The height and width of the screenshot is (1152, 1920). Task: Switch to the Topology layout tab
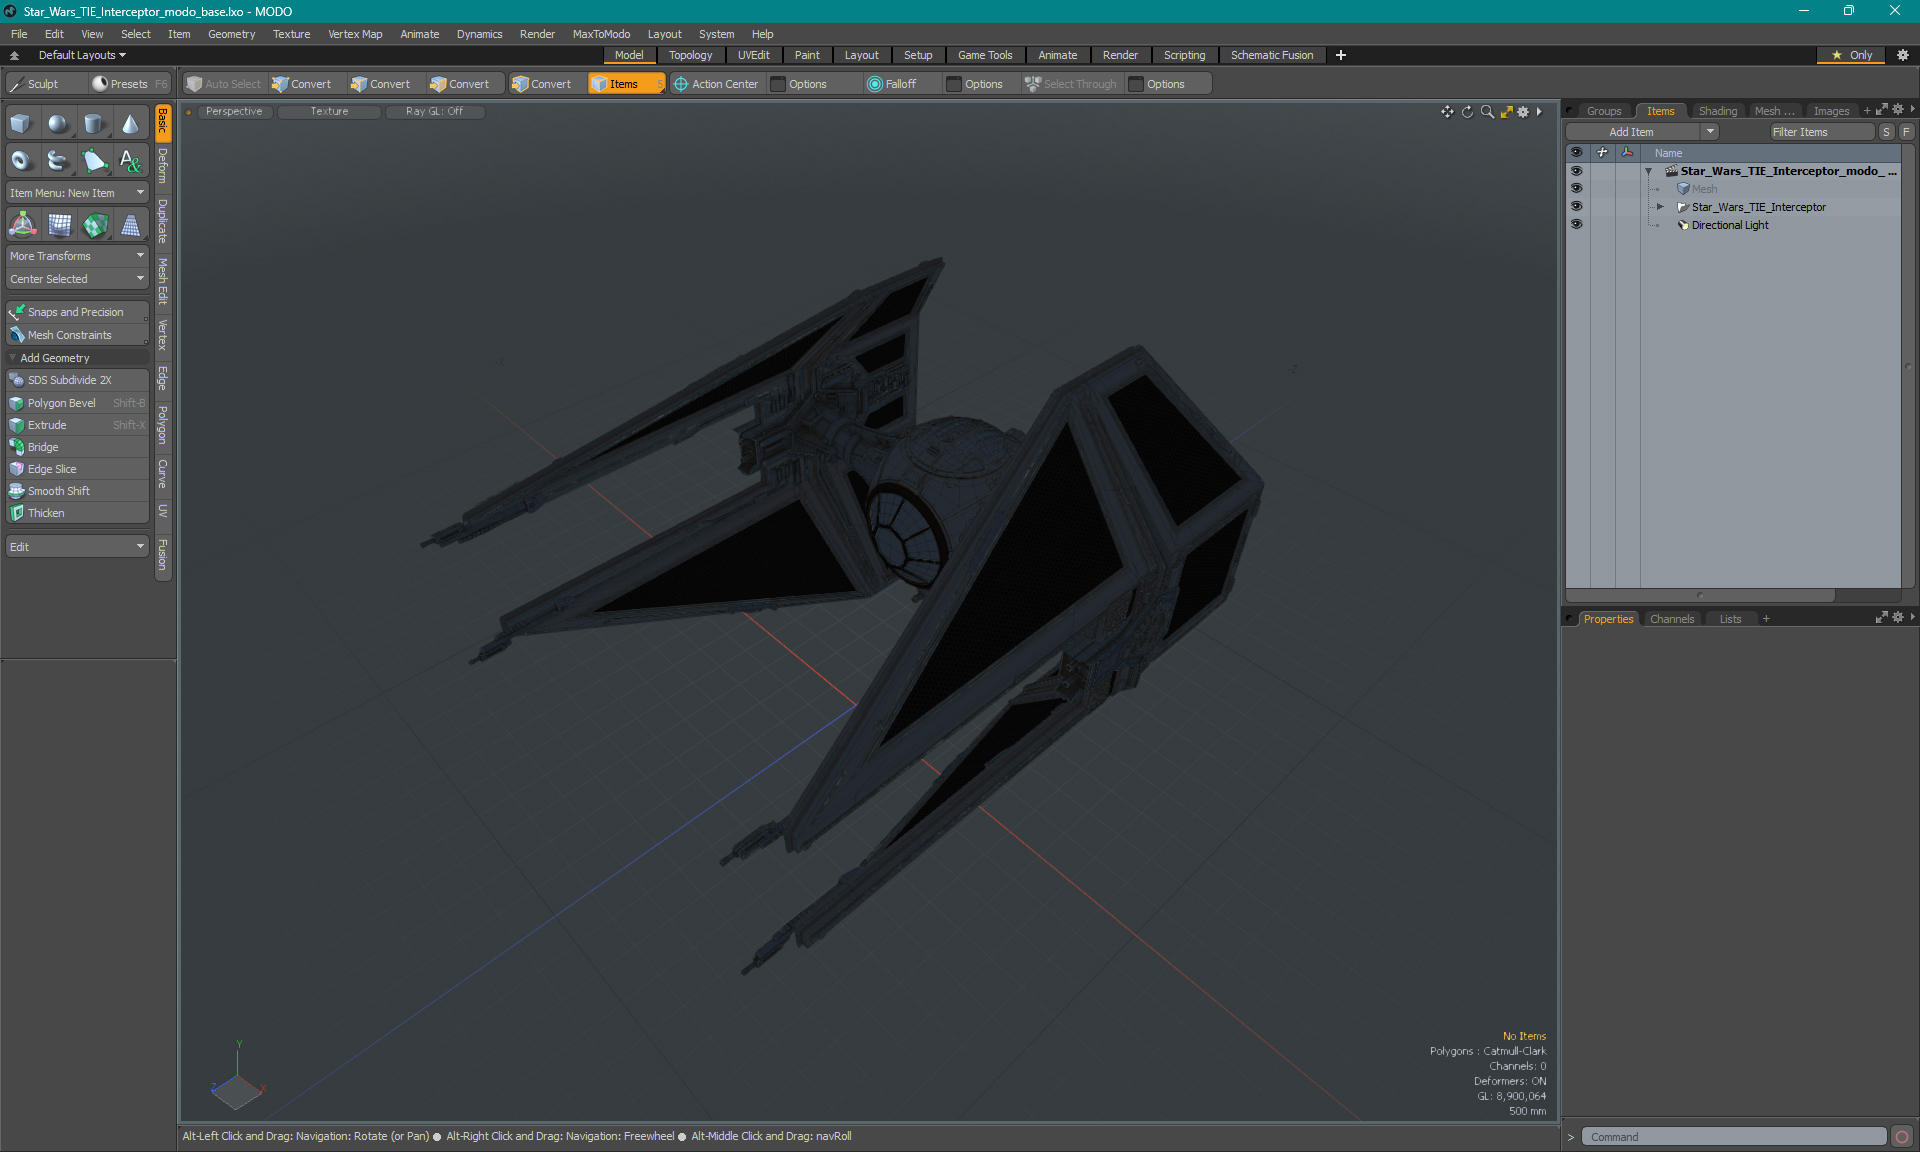pos(690,55)
